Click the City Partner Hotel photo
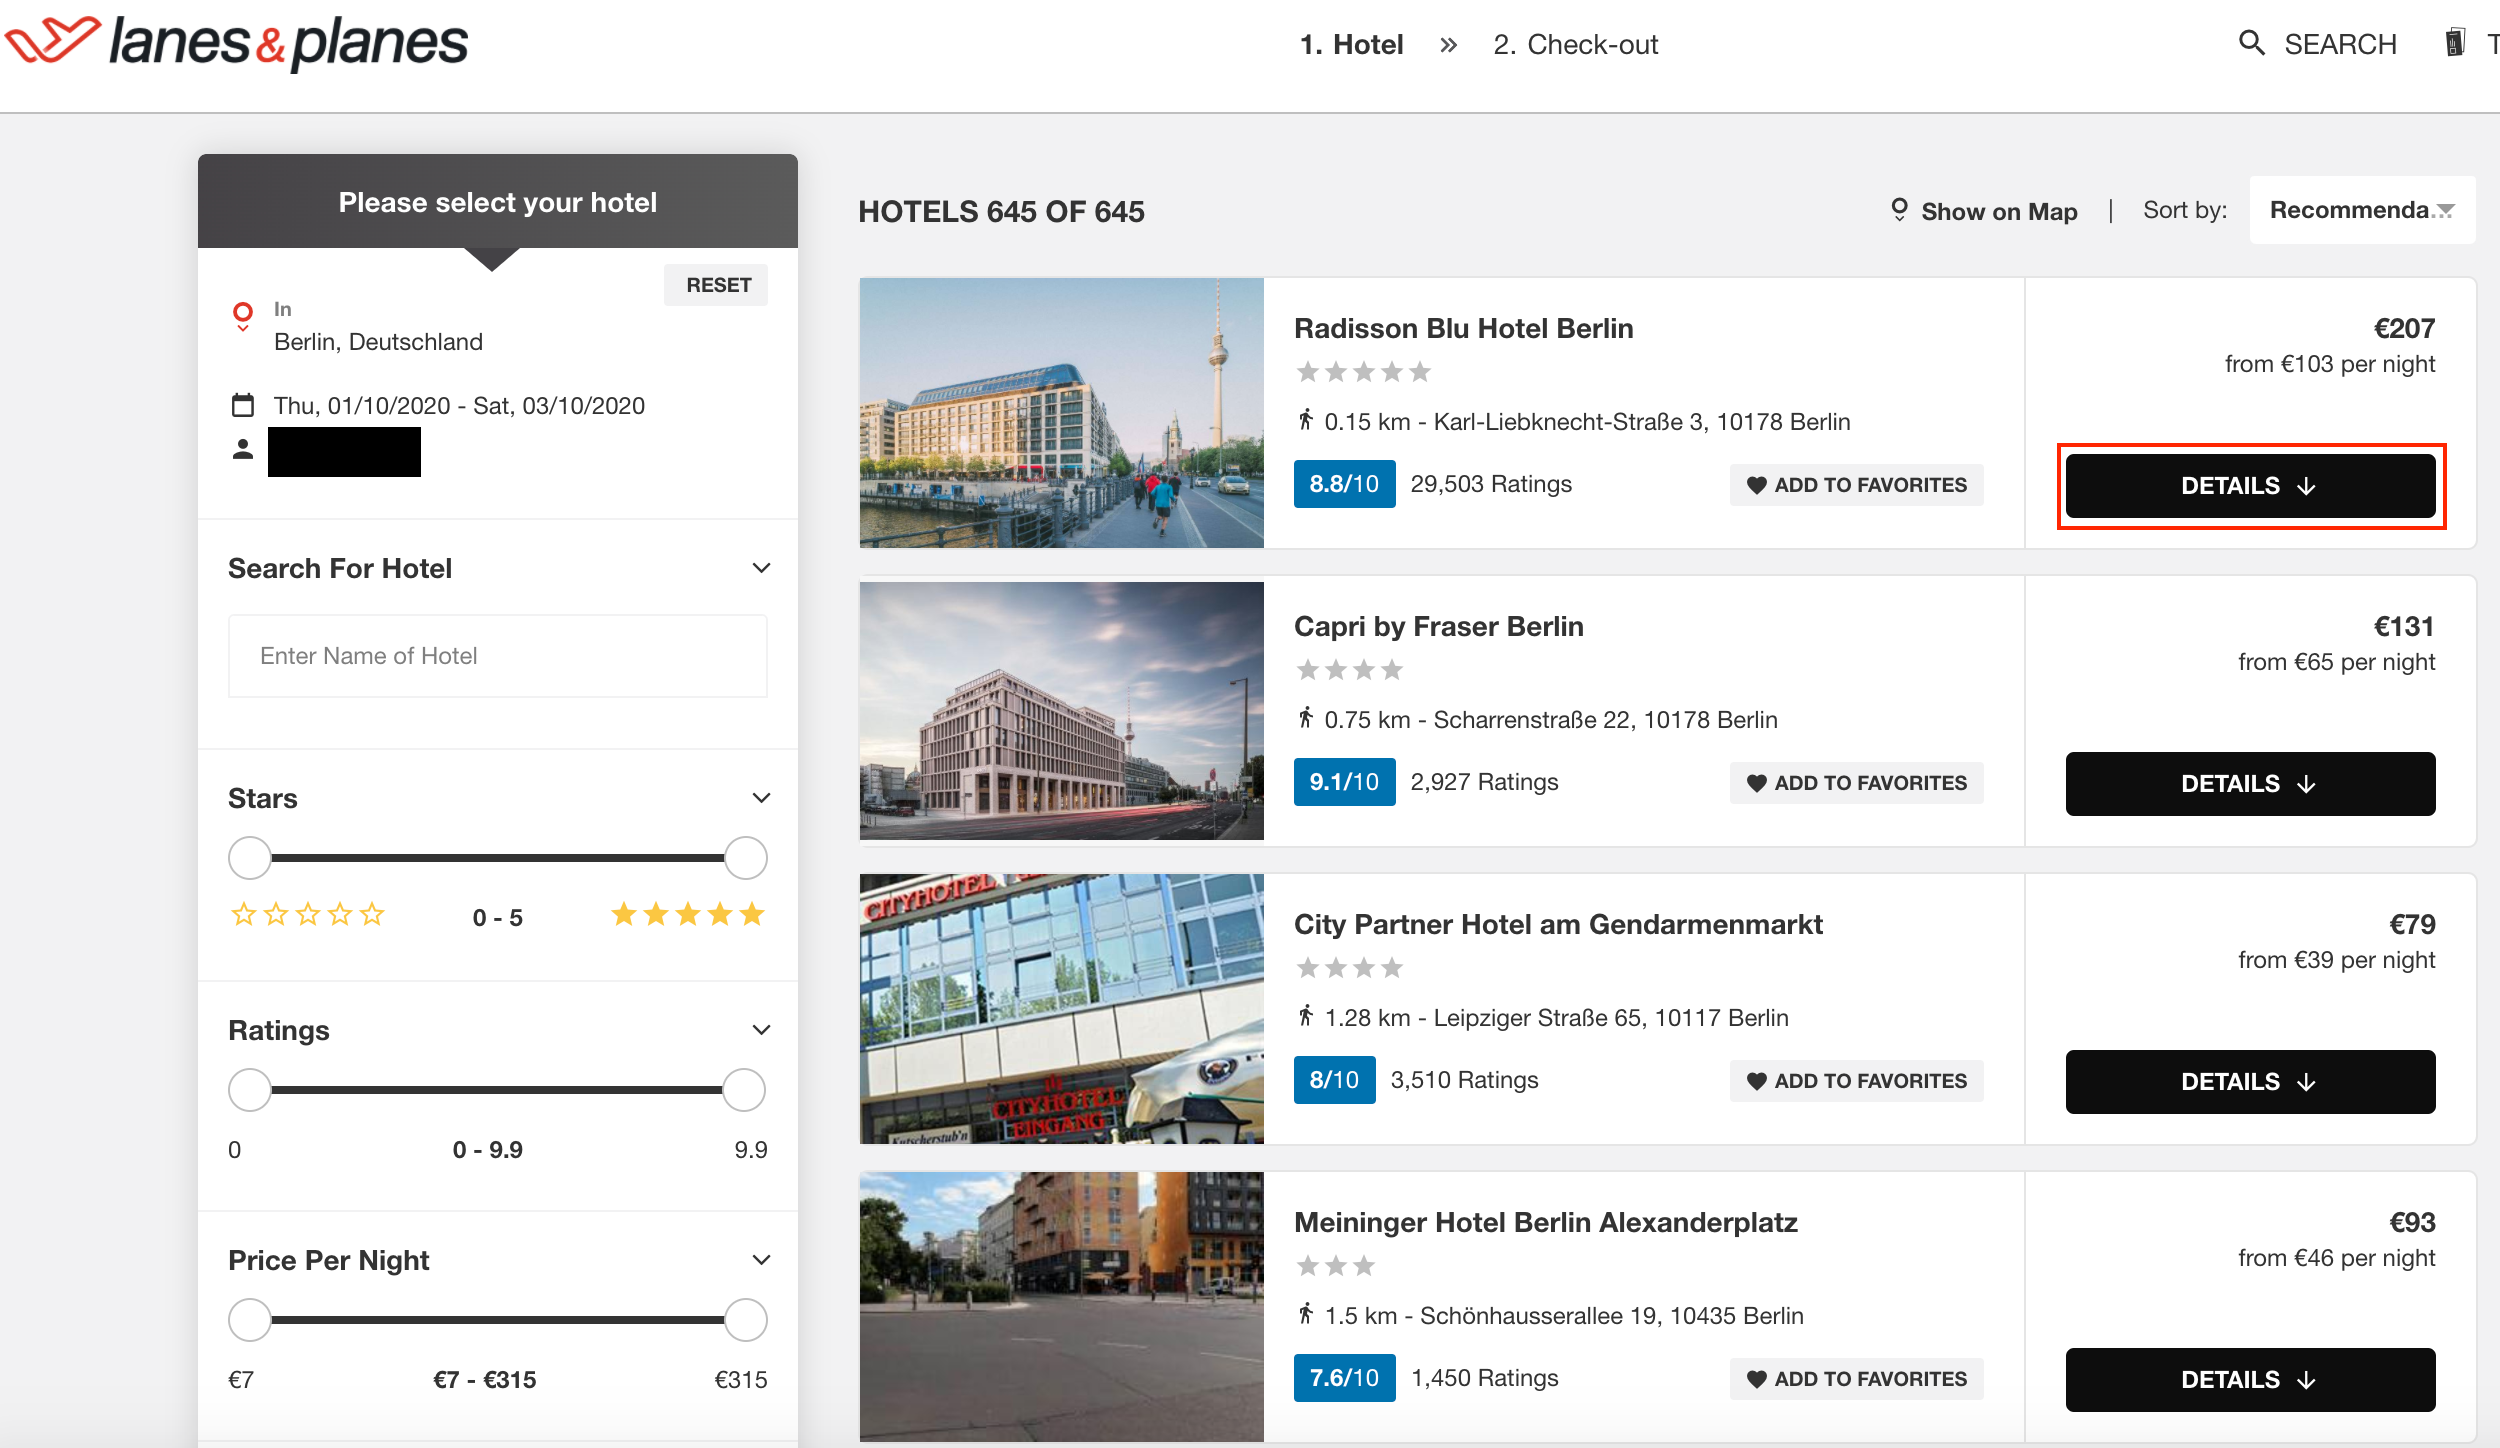The width and height of the screenshot is (2500, 1448). coord(1061,1009)
